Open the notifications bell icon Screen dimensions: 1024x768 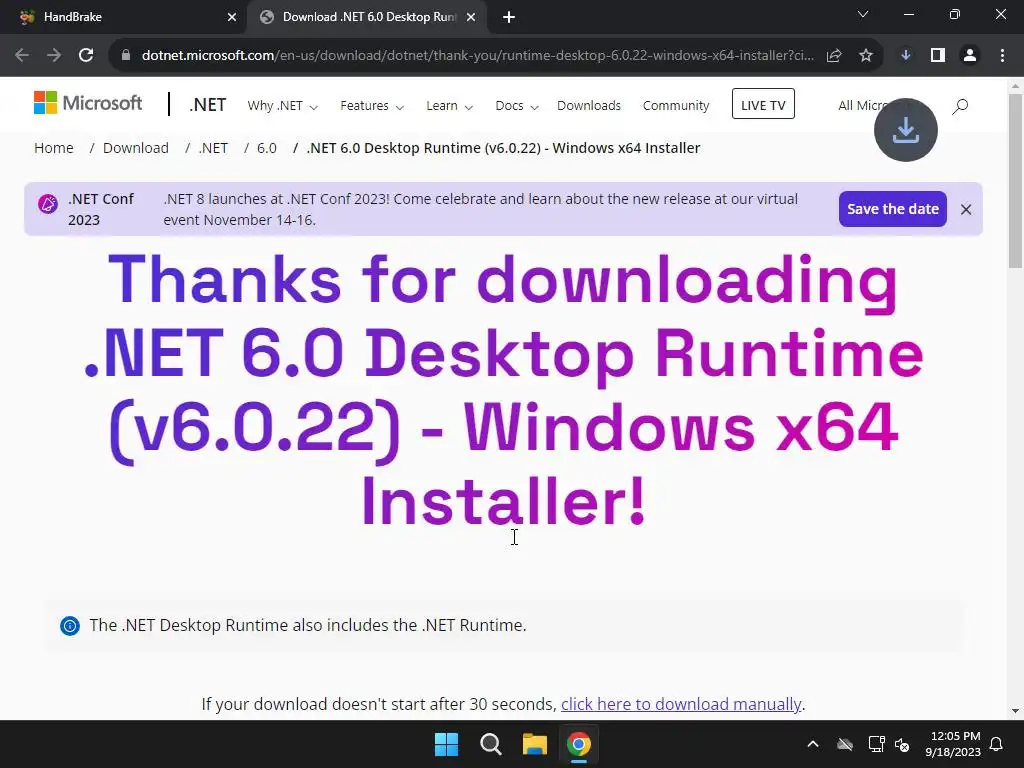(x=997, y=744)
